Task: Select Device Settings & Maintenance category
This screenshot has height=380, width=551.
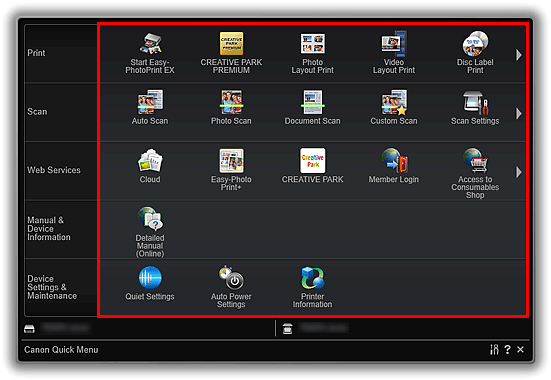Action: click(61, 288)
